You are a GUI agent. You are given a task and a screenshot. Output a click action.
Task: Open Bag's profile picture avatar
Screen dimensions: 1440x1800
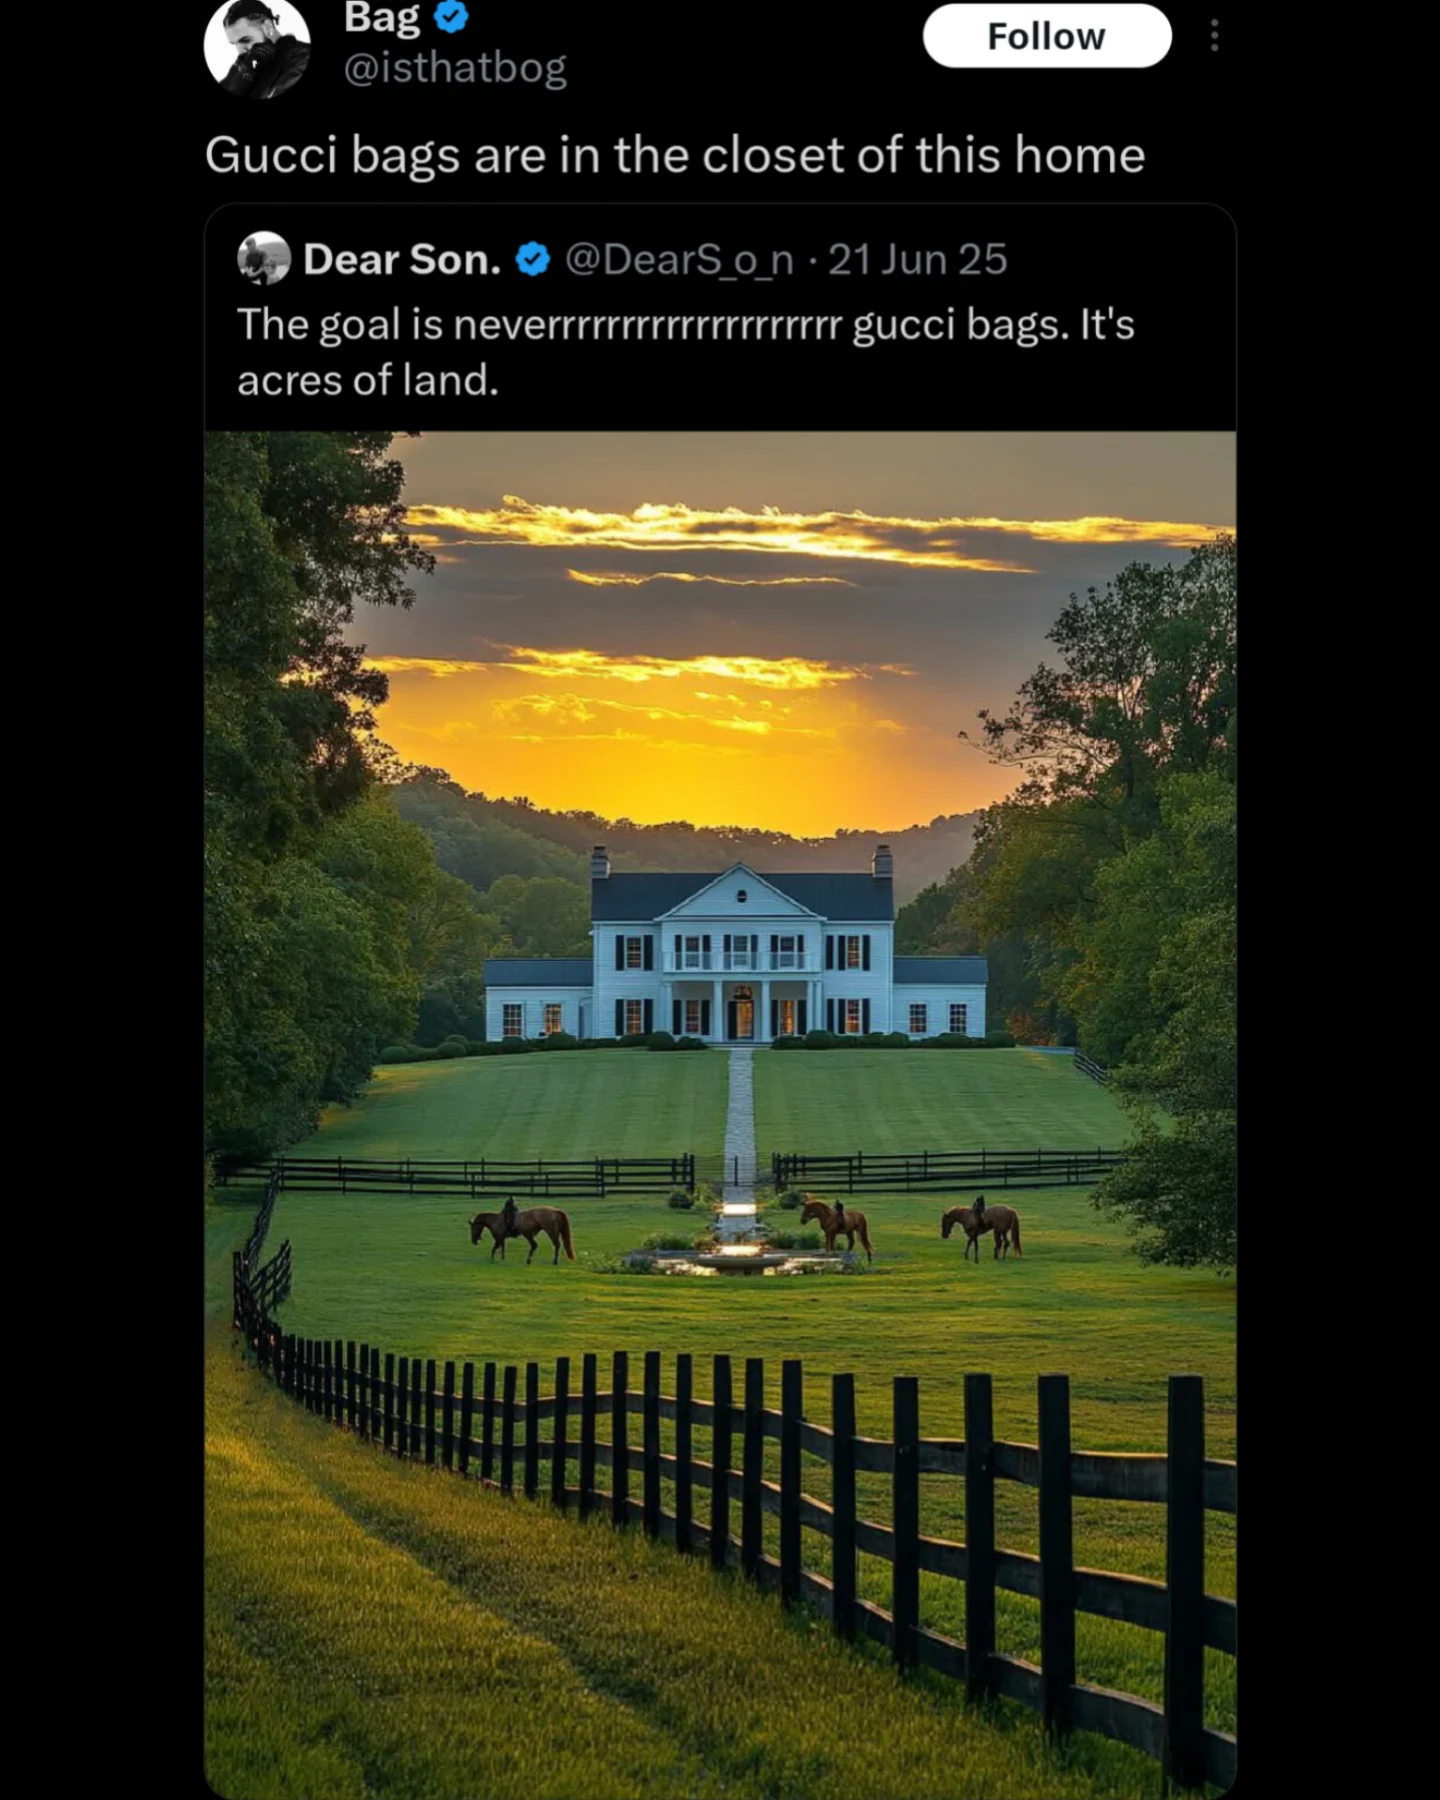point(257,48)
